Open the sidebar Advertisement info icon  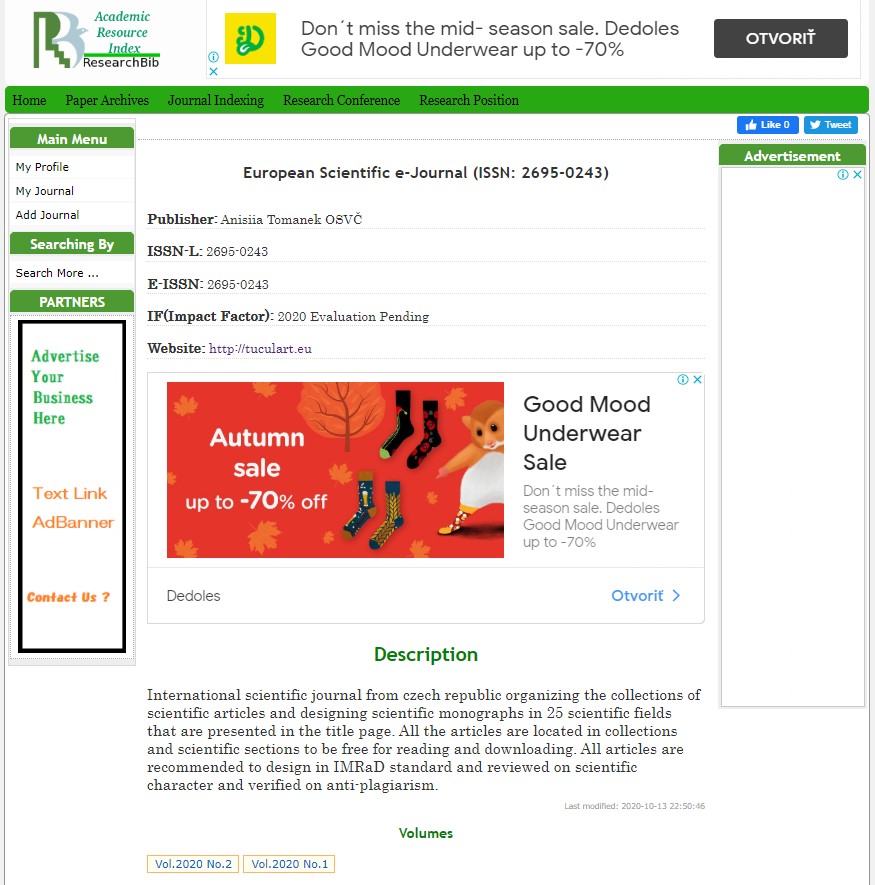point(843,174)
